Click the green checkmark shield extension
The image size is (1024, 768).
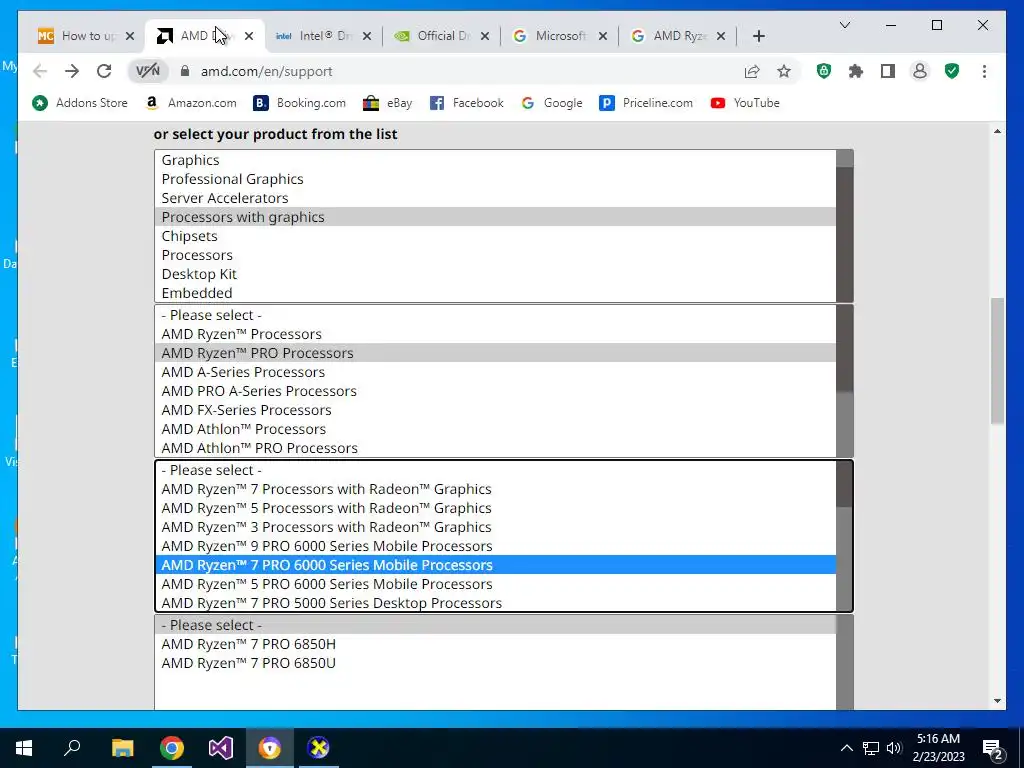tap(952, 71)
